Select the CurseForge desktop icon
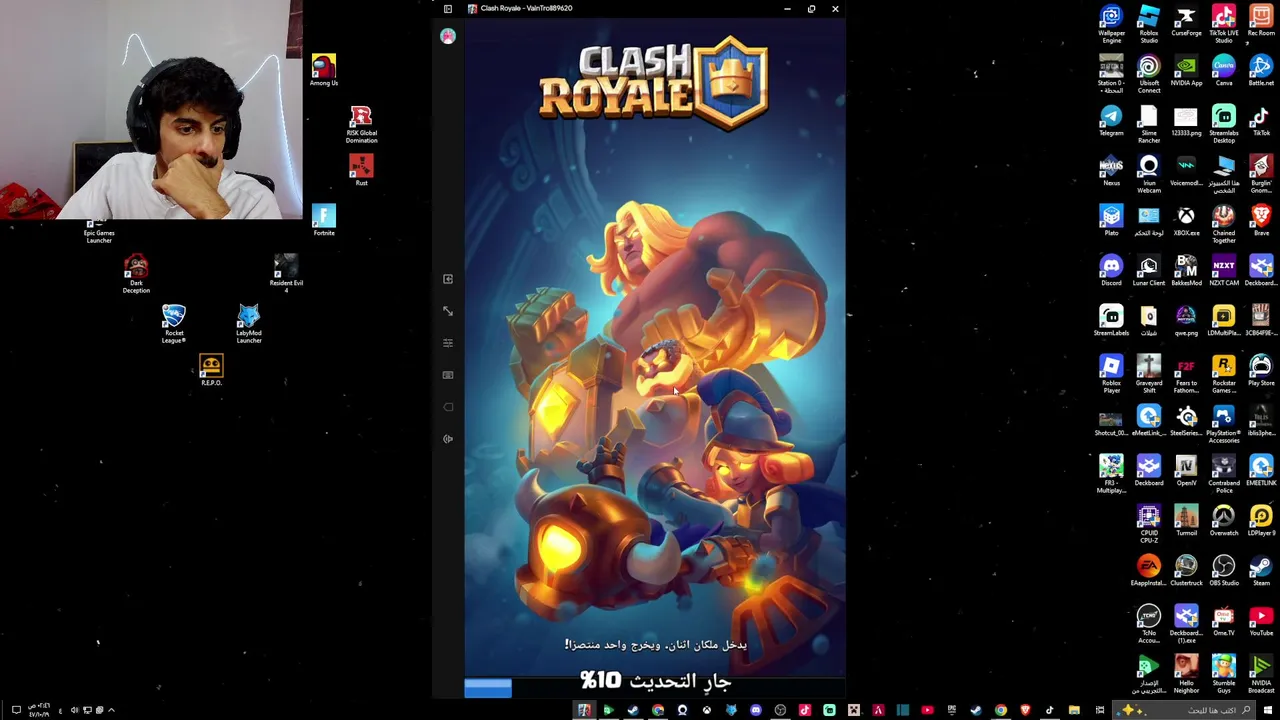This screenshot has height=720, width=1280. pos(1186,20)
